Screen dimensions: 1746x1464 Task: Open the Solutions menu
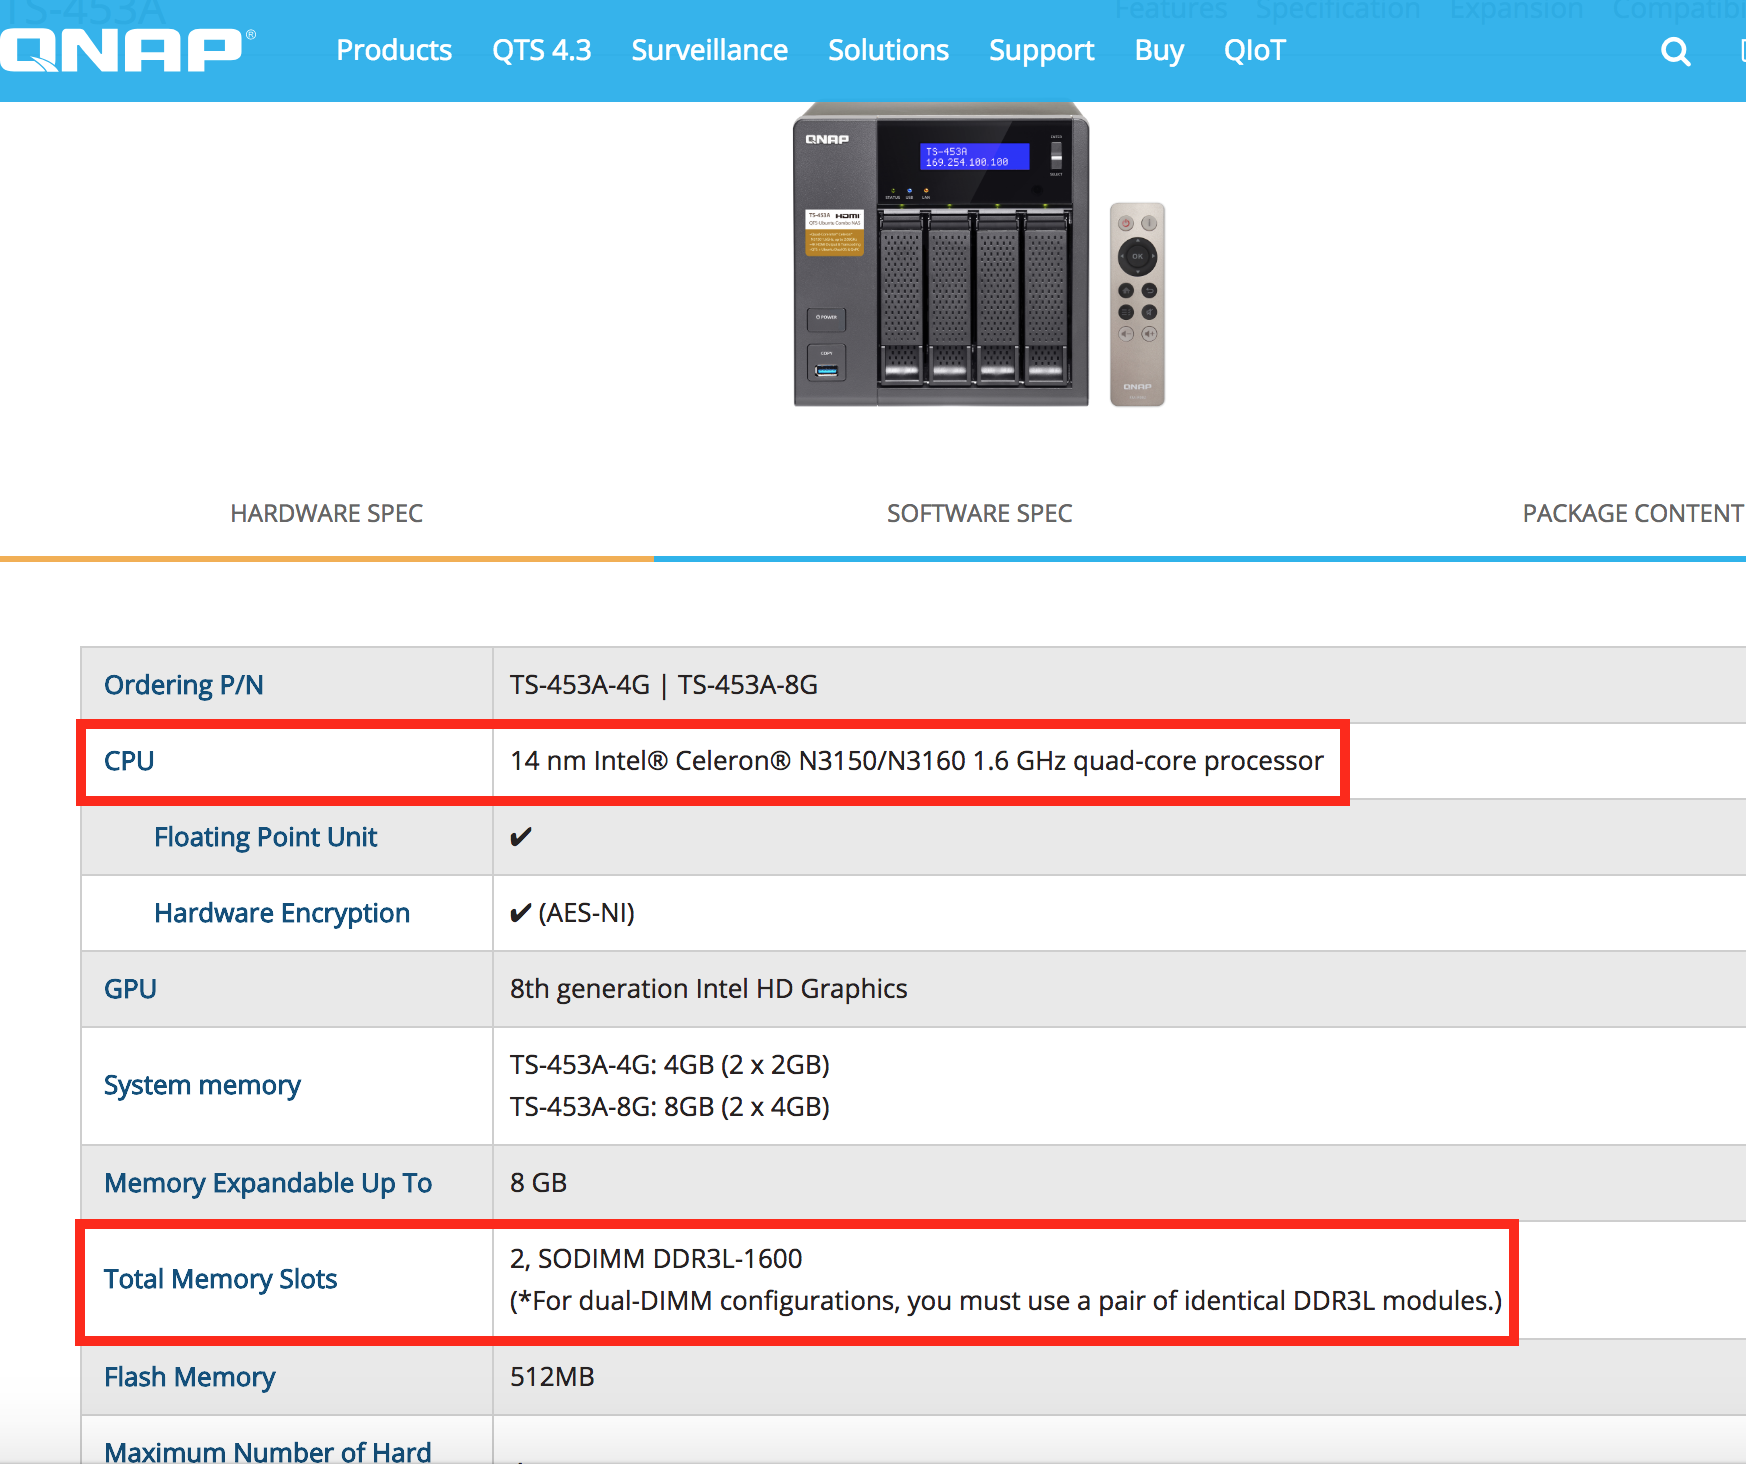pyautogui.click(x=888, y=50)
